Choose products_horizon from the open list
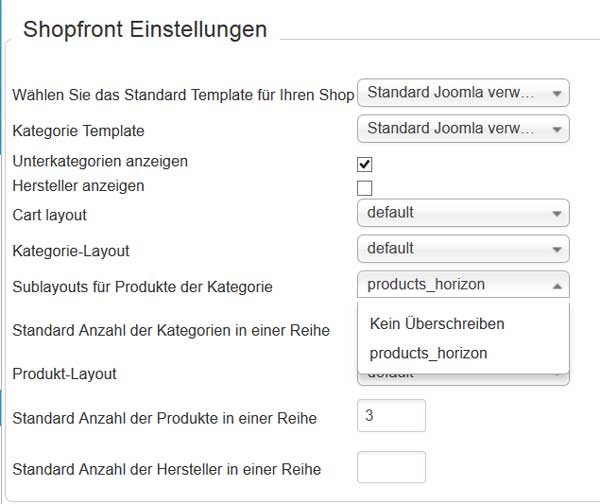Viewport: 600px width, 504px height. tap(427, 353)
